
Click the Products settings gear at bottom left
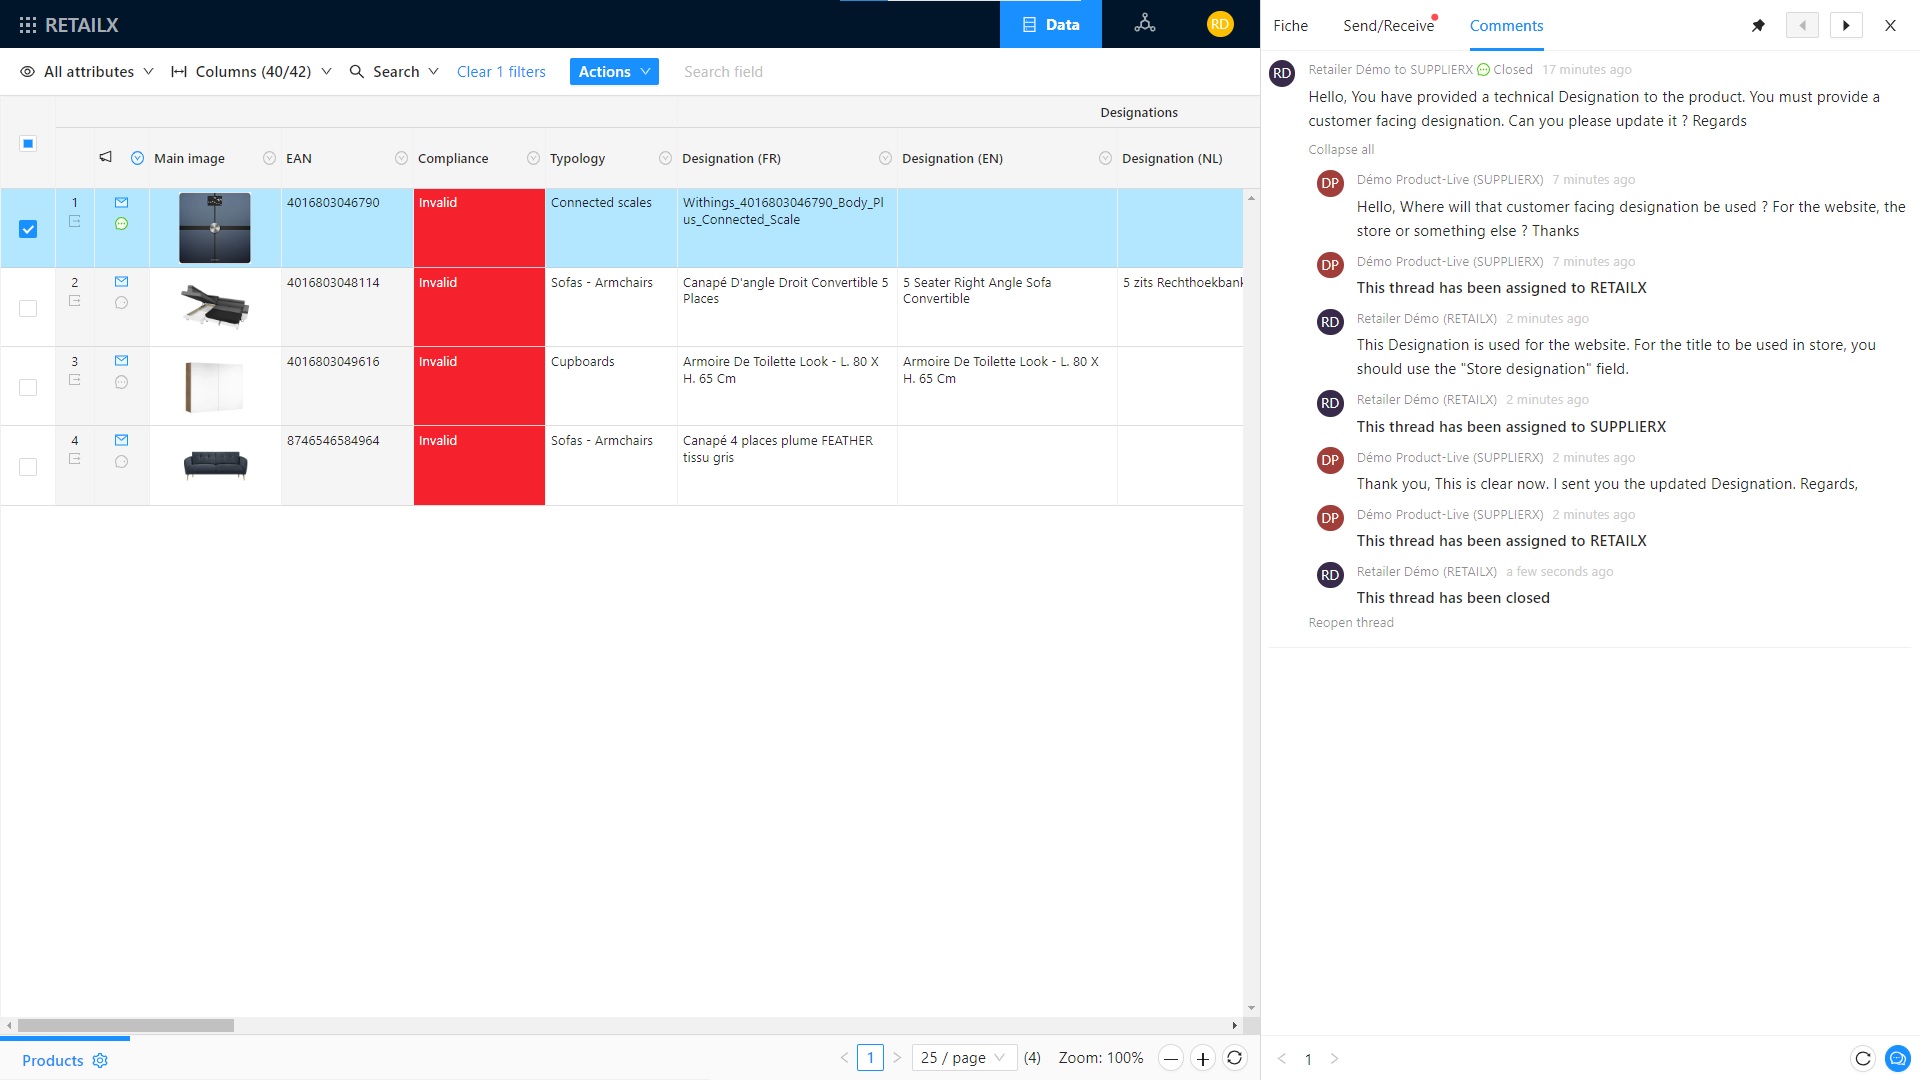click(x=100, y=1060)
